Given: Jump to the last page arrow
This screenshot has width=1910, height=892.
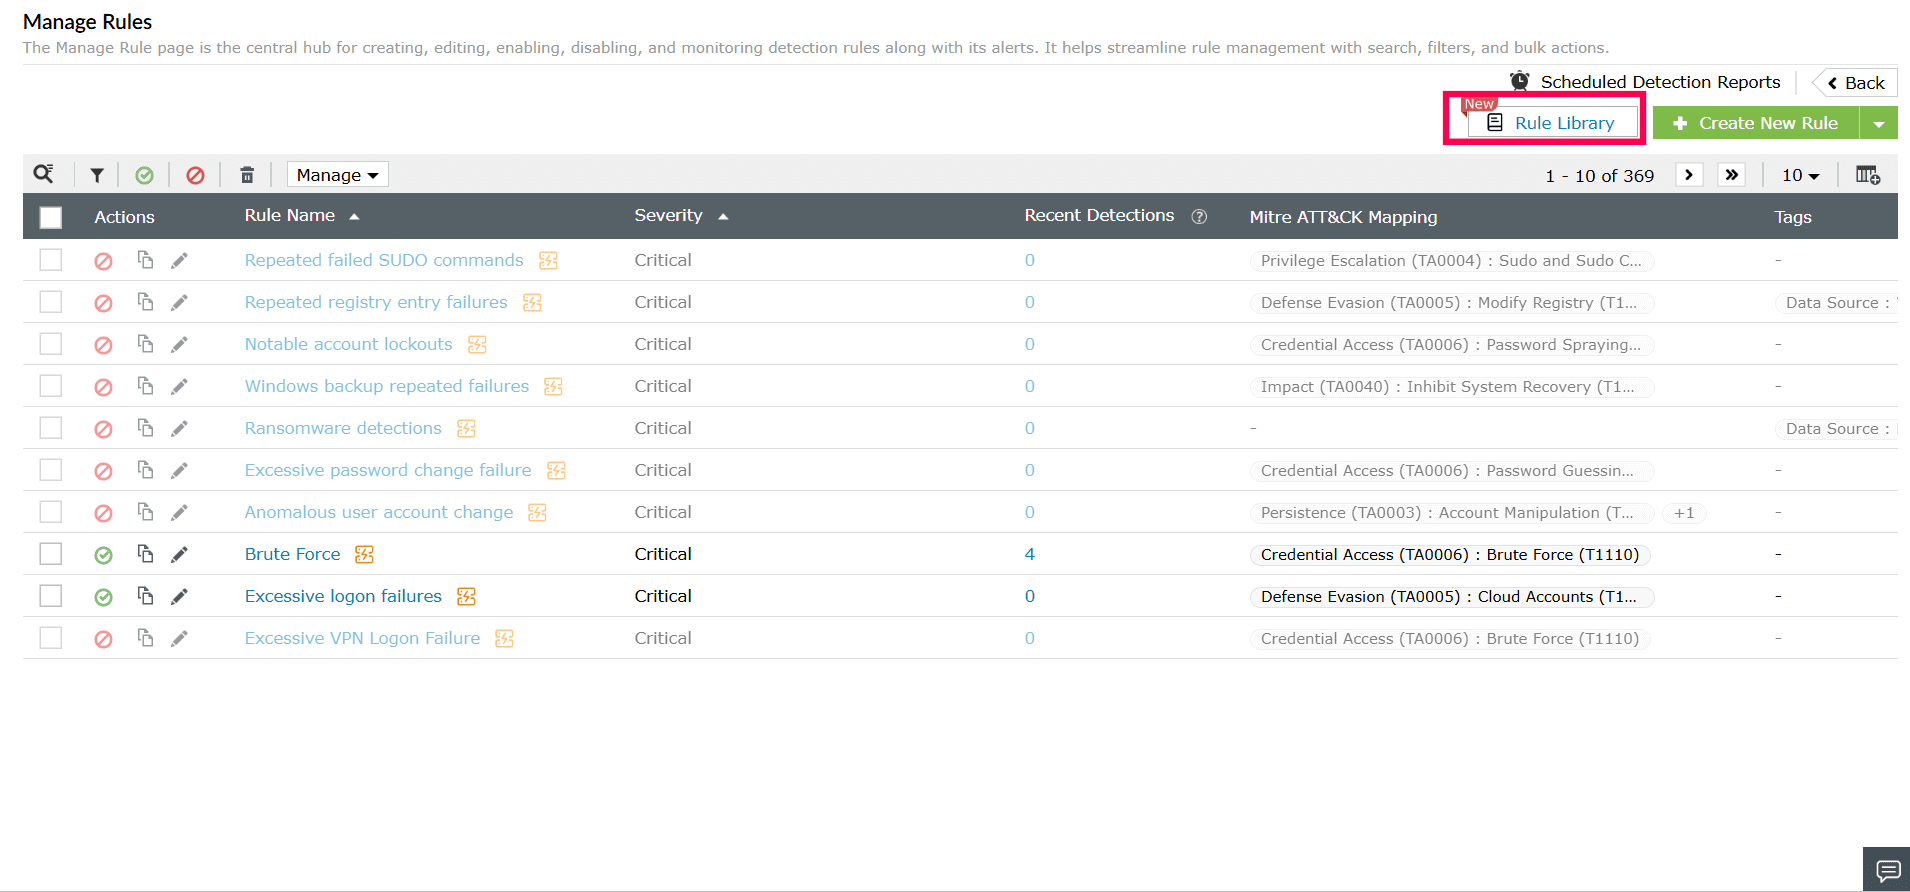Looking at the screenshot, I should [1731, 175].
